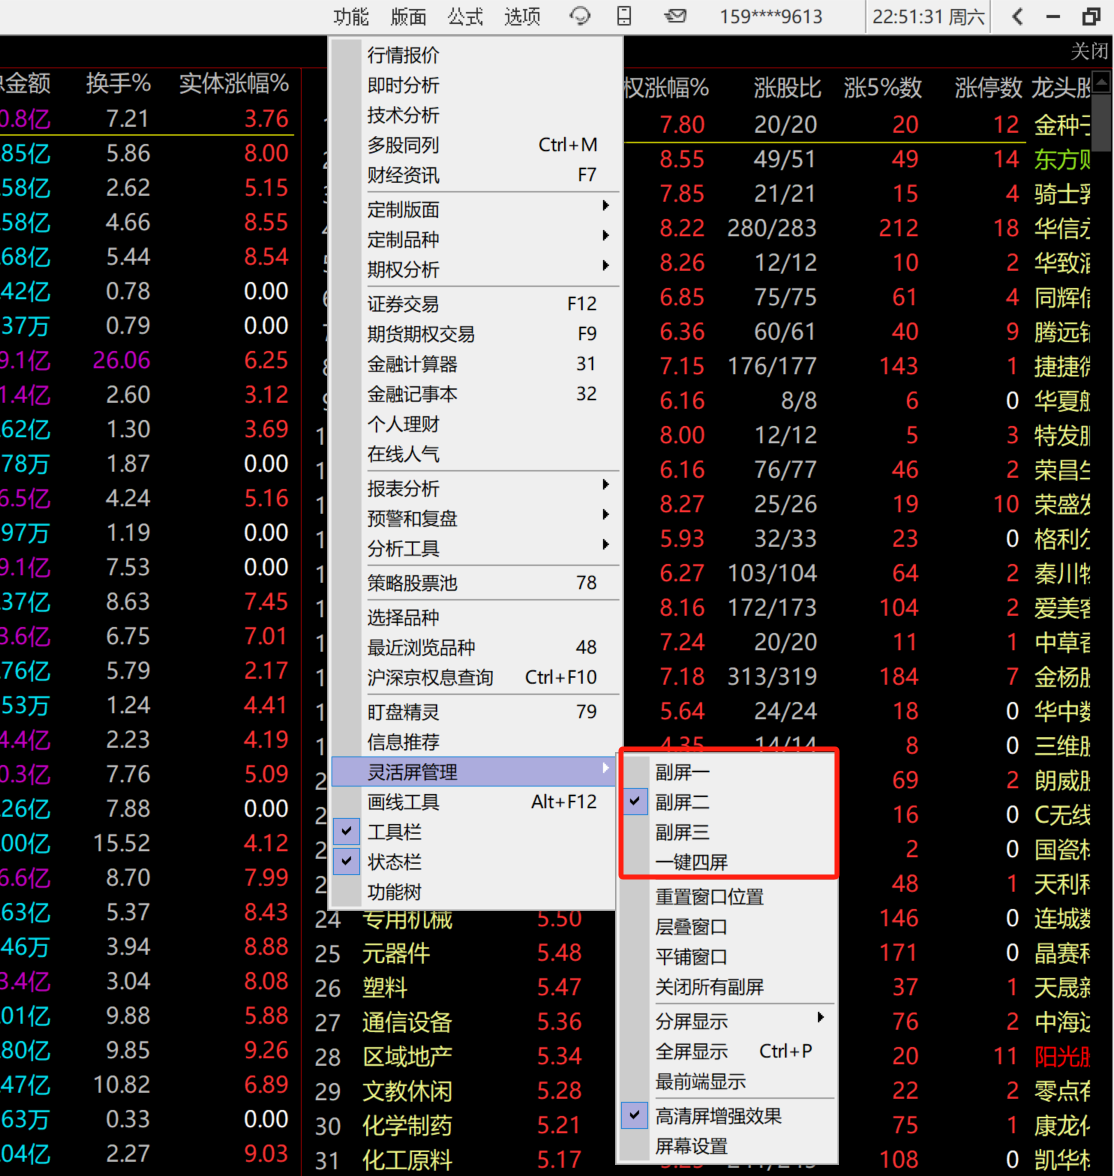Click the vertical scrollbar up arrow
1114x1176 pixels.
pos(1101,82)
